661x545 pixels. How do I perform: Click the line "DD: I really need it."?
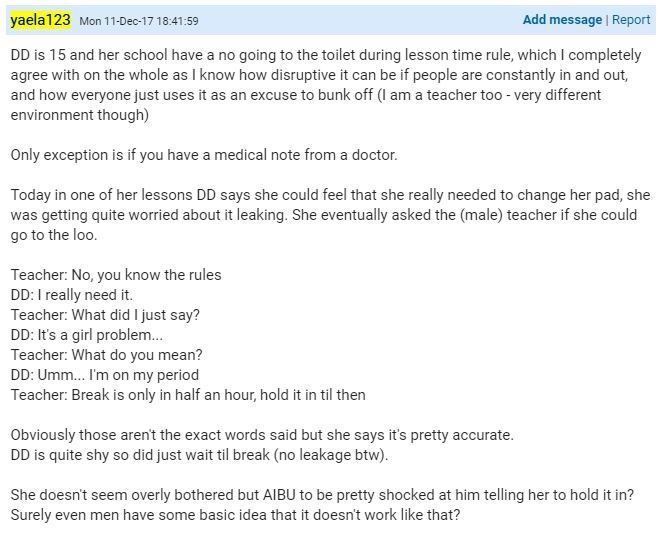72,294
